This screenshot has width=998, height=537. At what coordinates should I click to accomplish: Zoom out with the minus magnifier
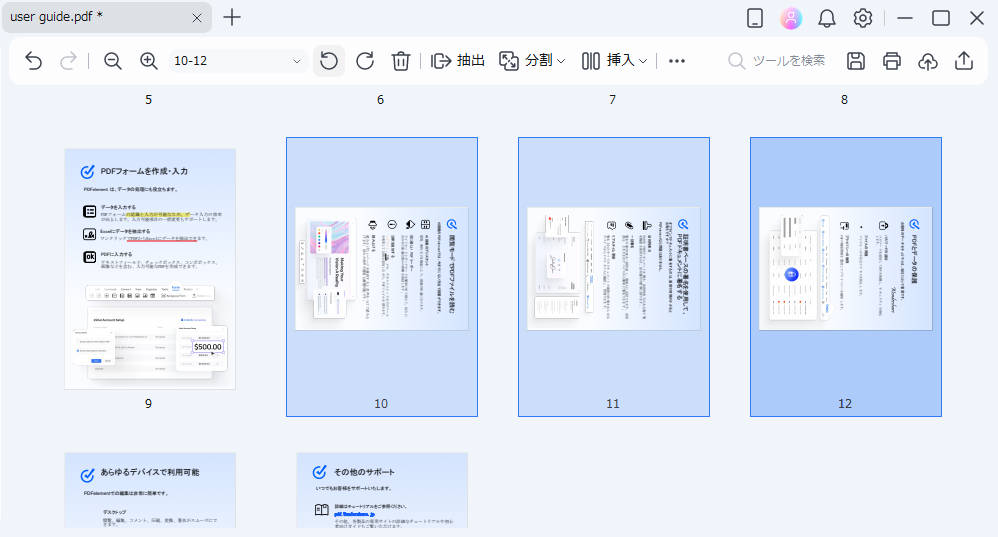click(x=113, y=61)
